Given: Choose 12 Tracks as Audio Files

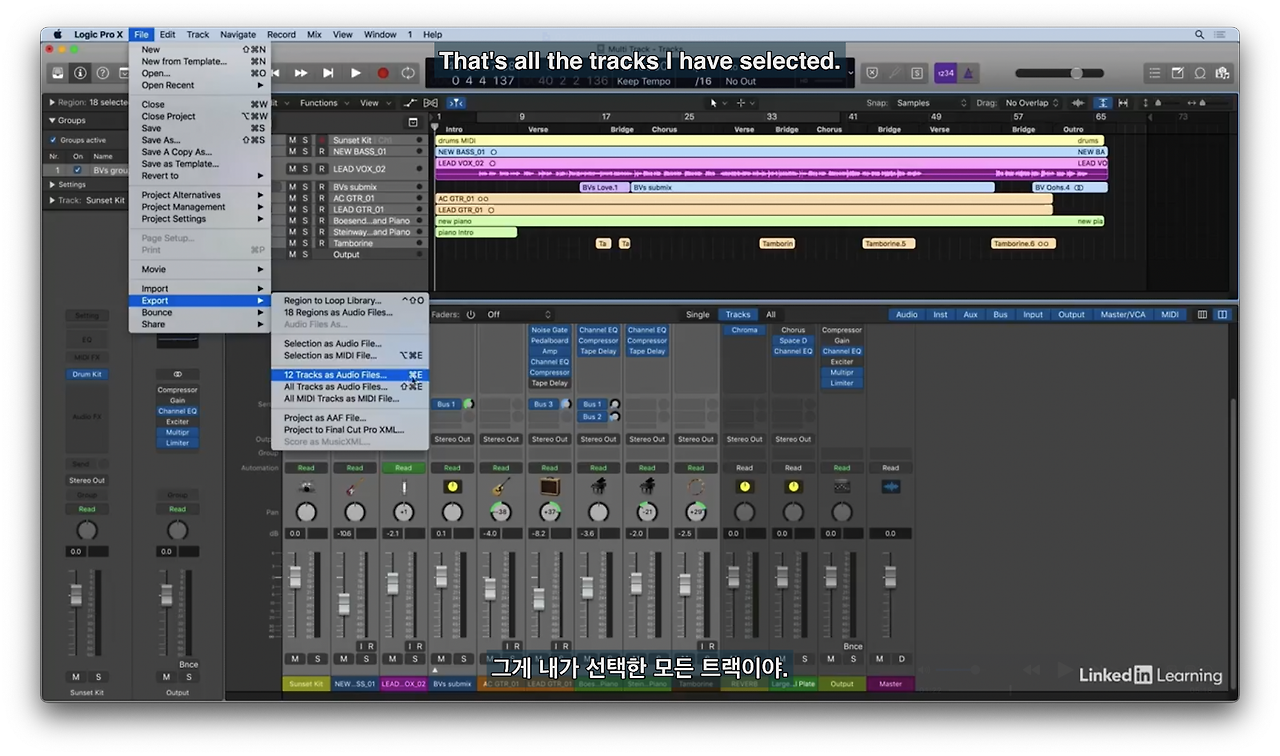Looking at the screenshot, I should (x=349, y=375).
